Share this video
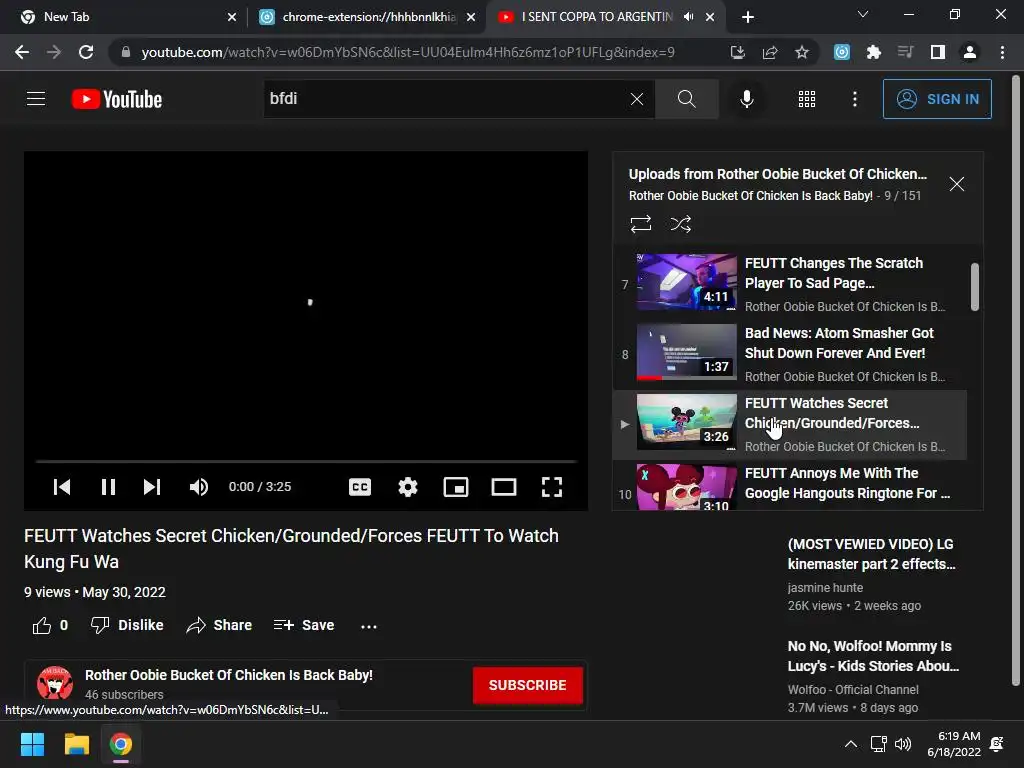 click(x=219, y=625)
